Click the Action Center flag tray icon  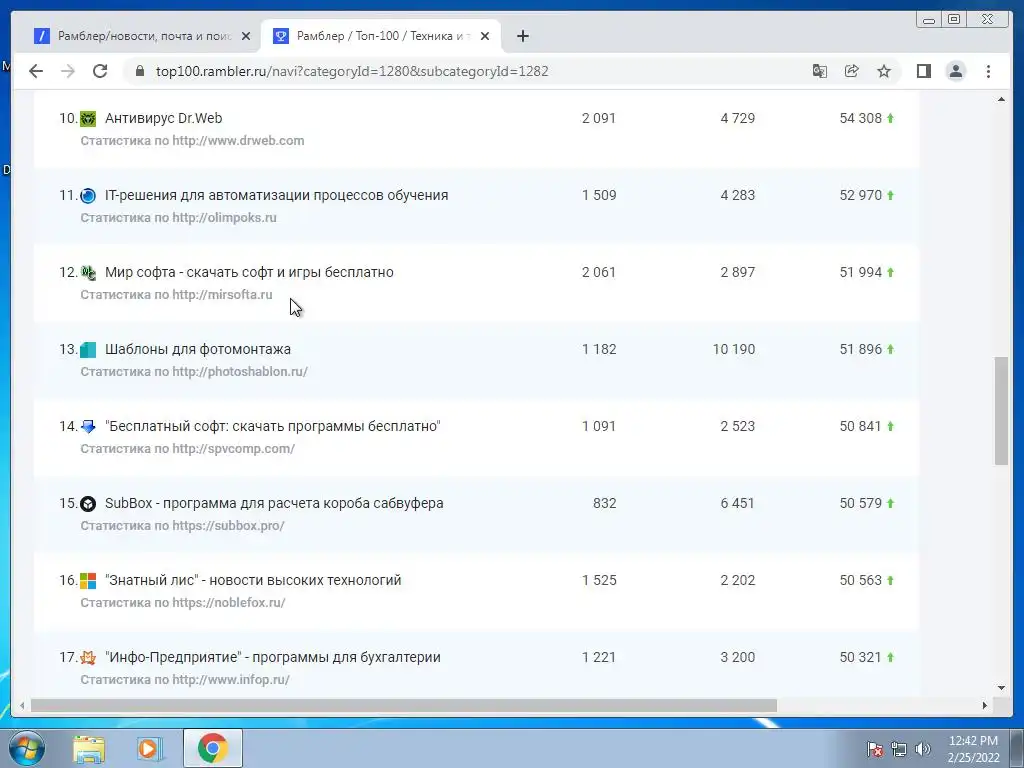point(875,749)
